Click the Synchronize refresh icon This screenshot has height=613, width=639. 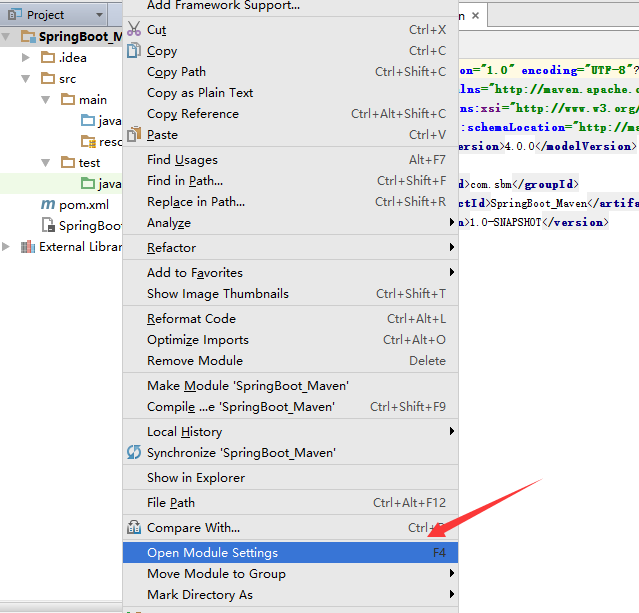pyautogui.click(x=134, y=452)
